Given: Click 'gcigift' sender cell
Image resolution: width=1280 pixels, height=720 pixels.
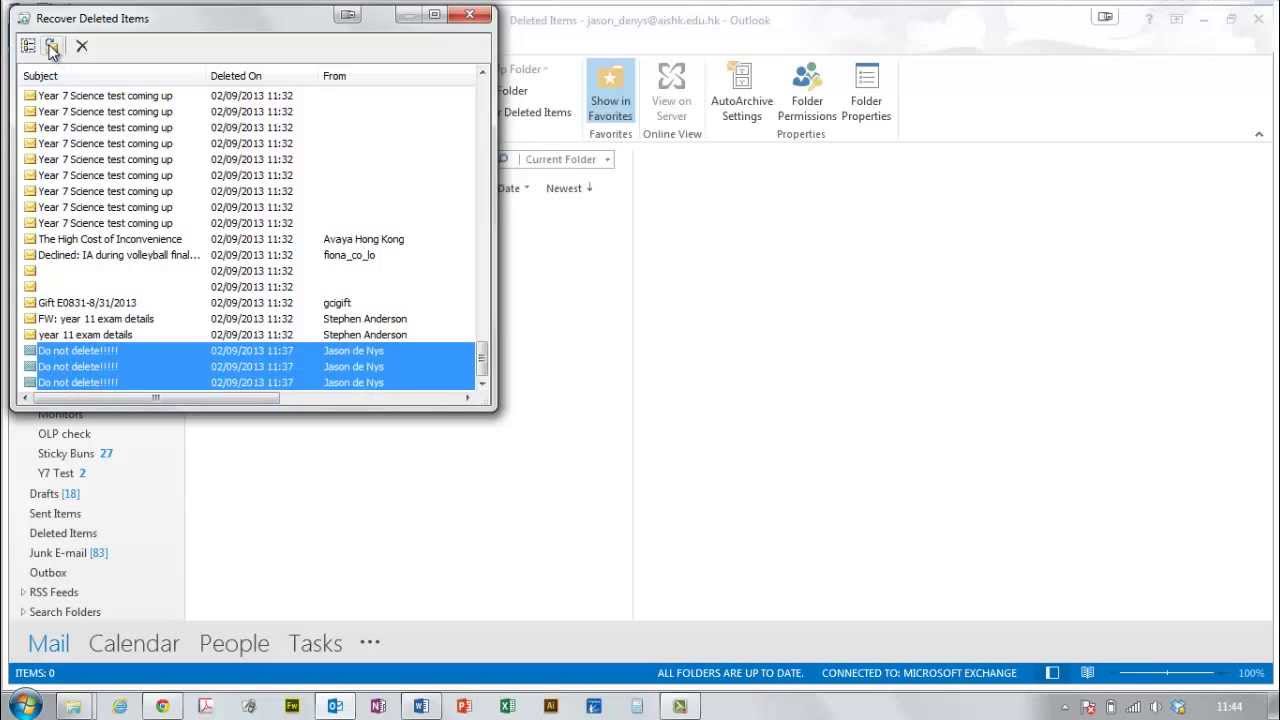Looking at the screenshot, I should coord(337,303).
